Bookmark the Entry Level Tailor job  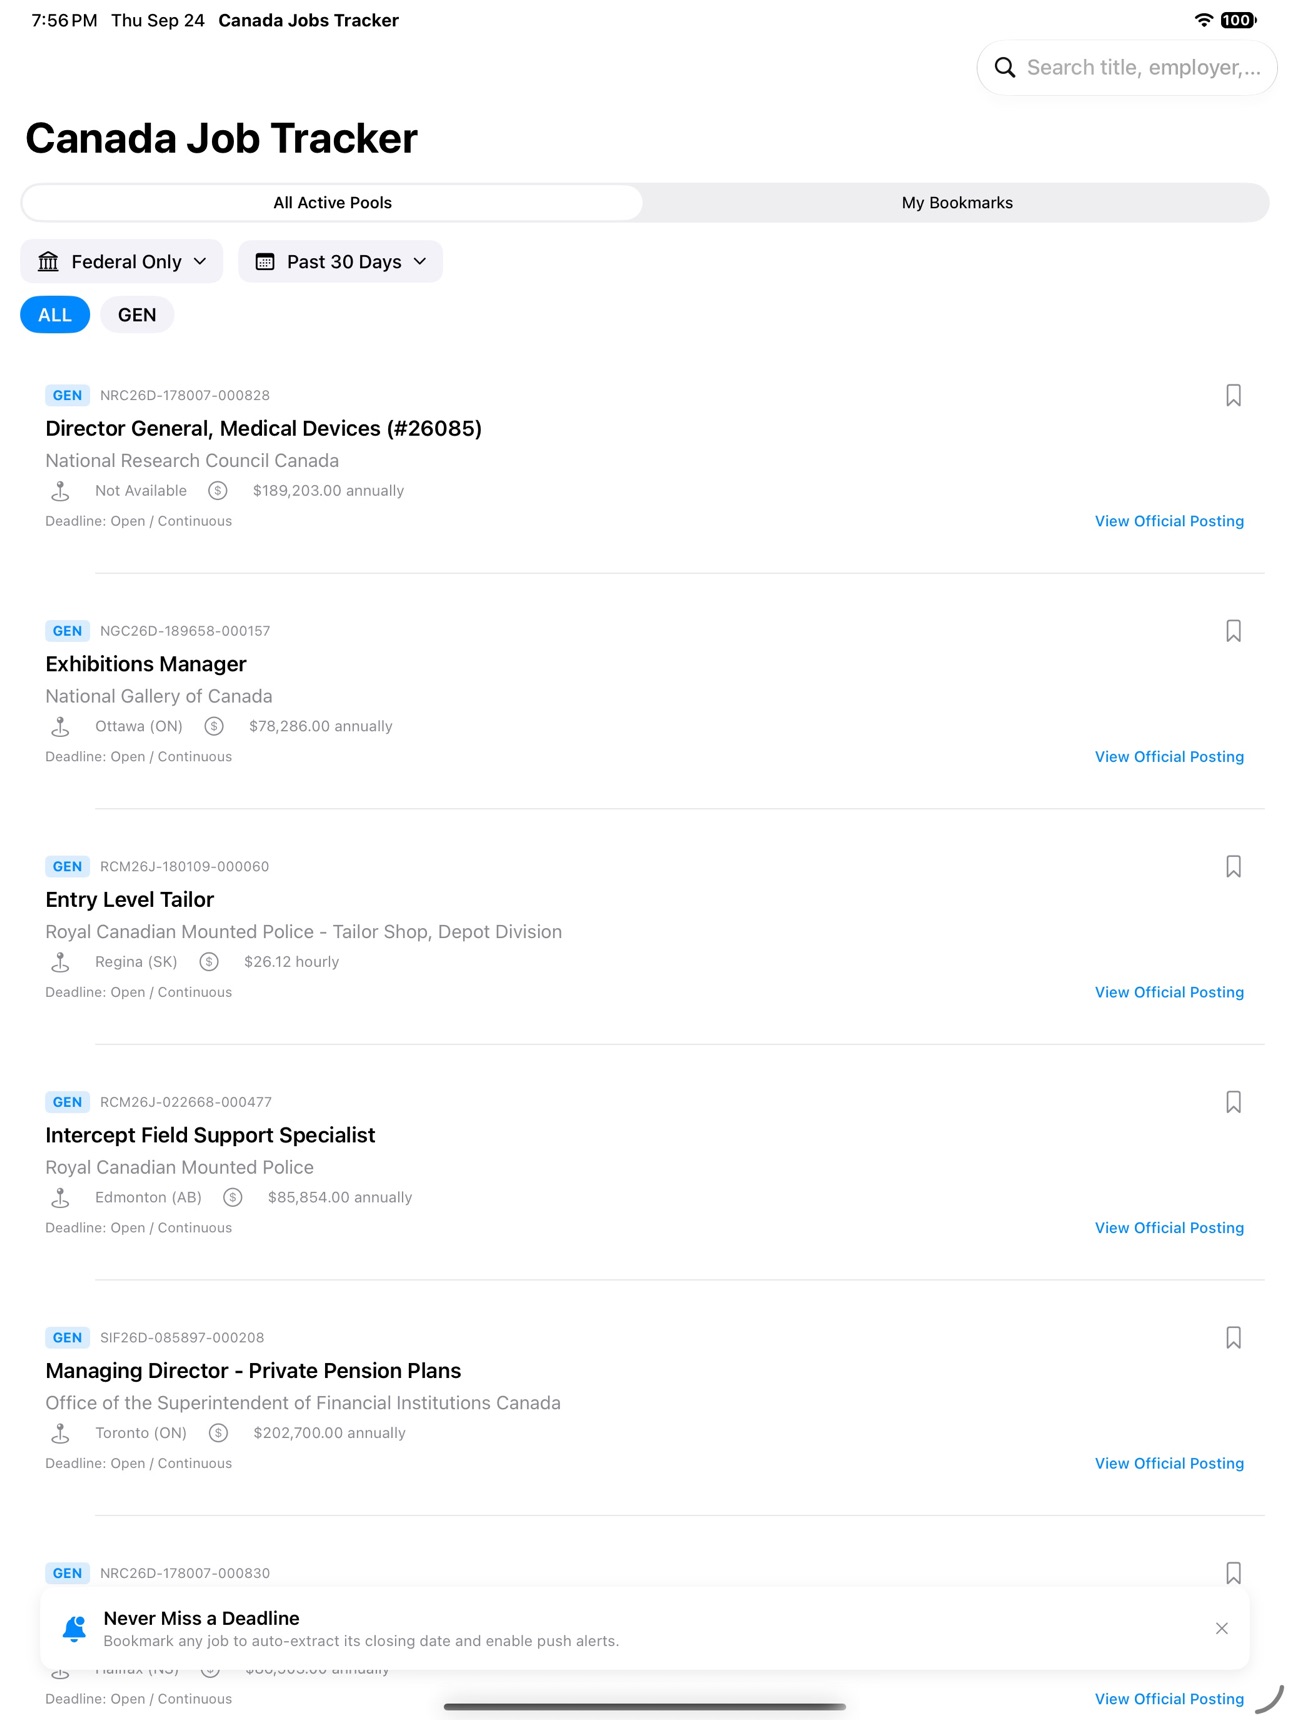1233,866
